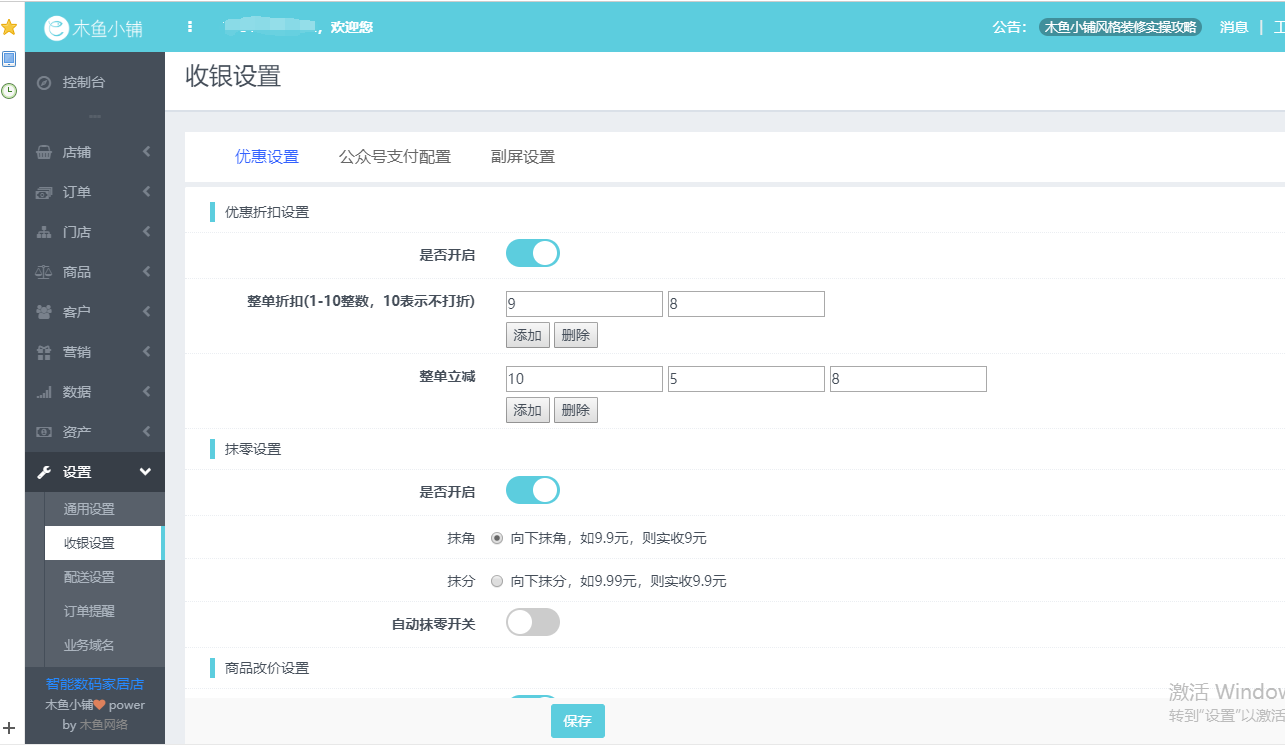Click the 数据 bar chart icon
Screen dimensions: 1285x745
44,392
